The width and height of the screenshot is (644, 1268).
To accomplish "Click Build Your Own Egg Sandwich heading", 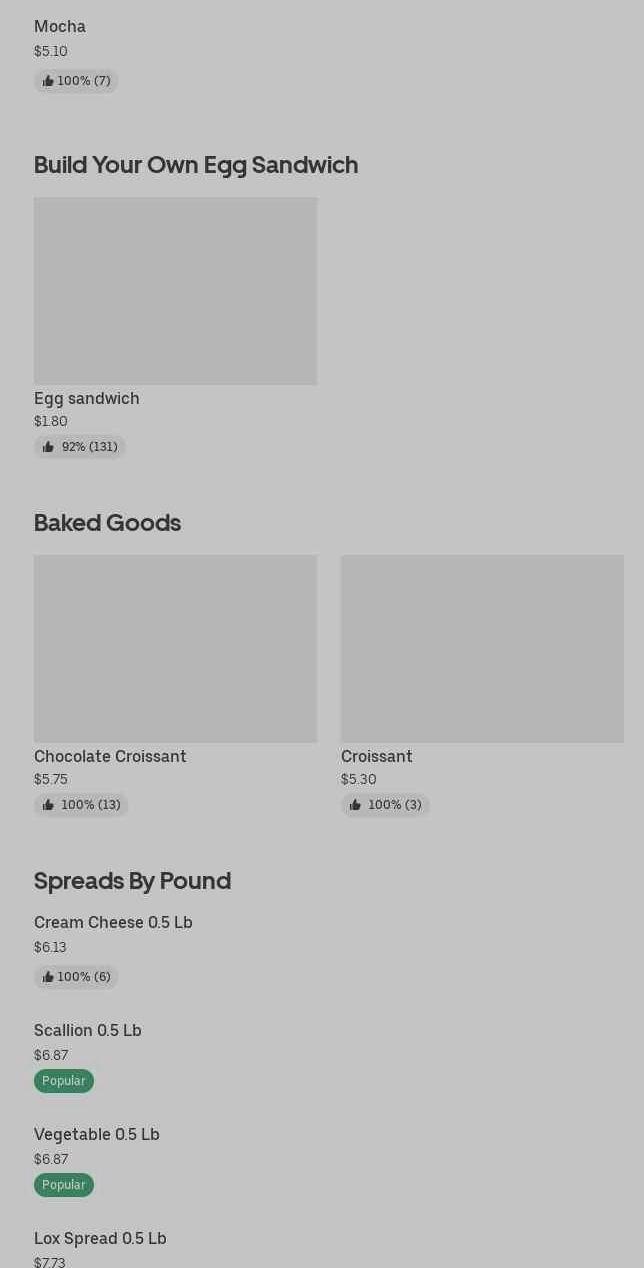I will [196, 165].
